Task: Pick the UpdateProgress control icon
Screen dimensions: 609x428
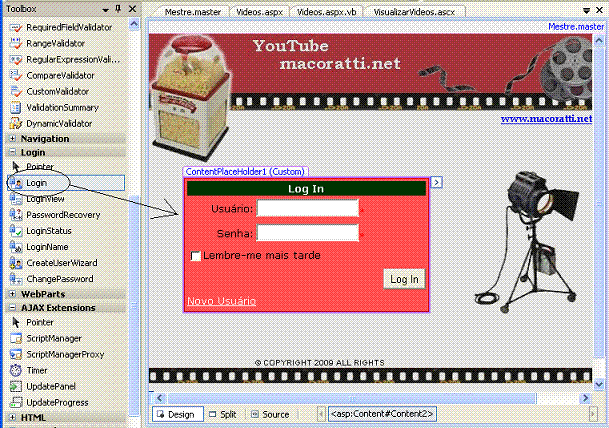Action: pos(16,402)
